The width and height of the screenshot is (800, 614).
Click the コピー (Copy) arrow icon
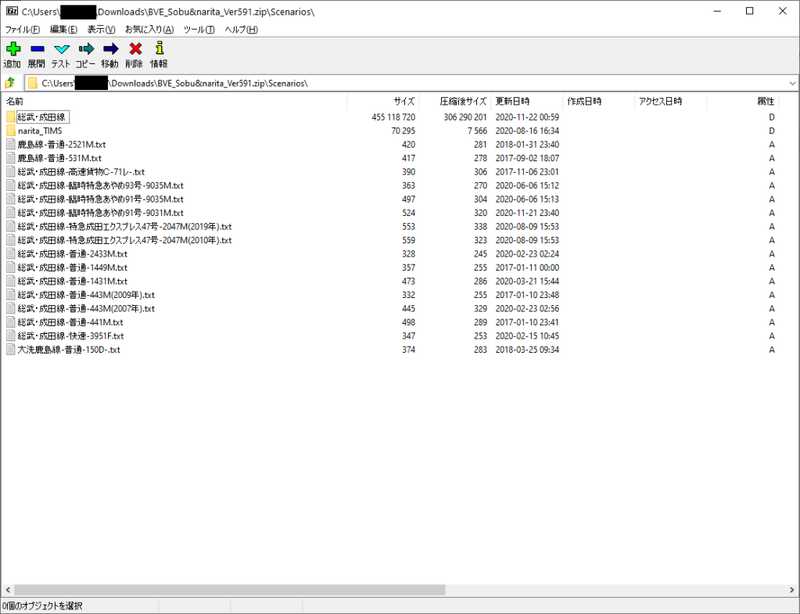click(x=86, y=49)
